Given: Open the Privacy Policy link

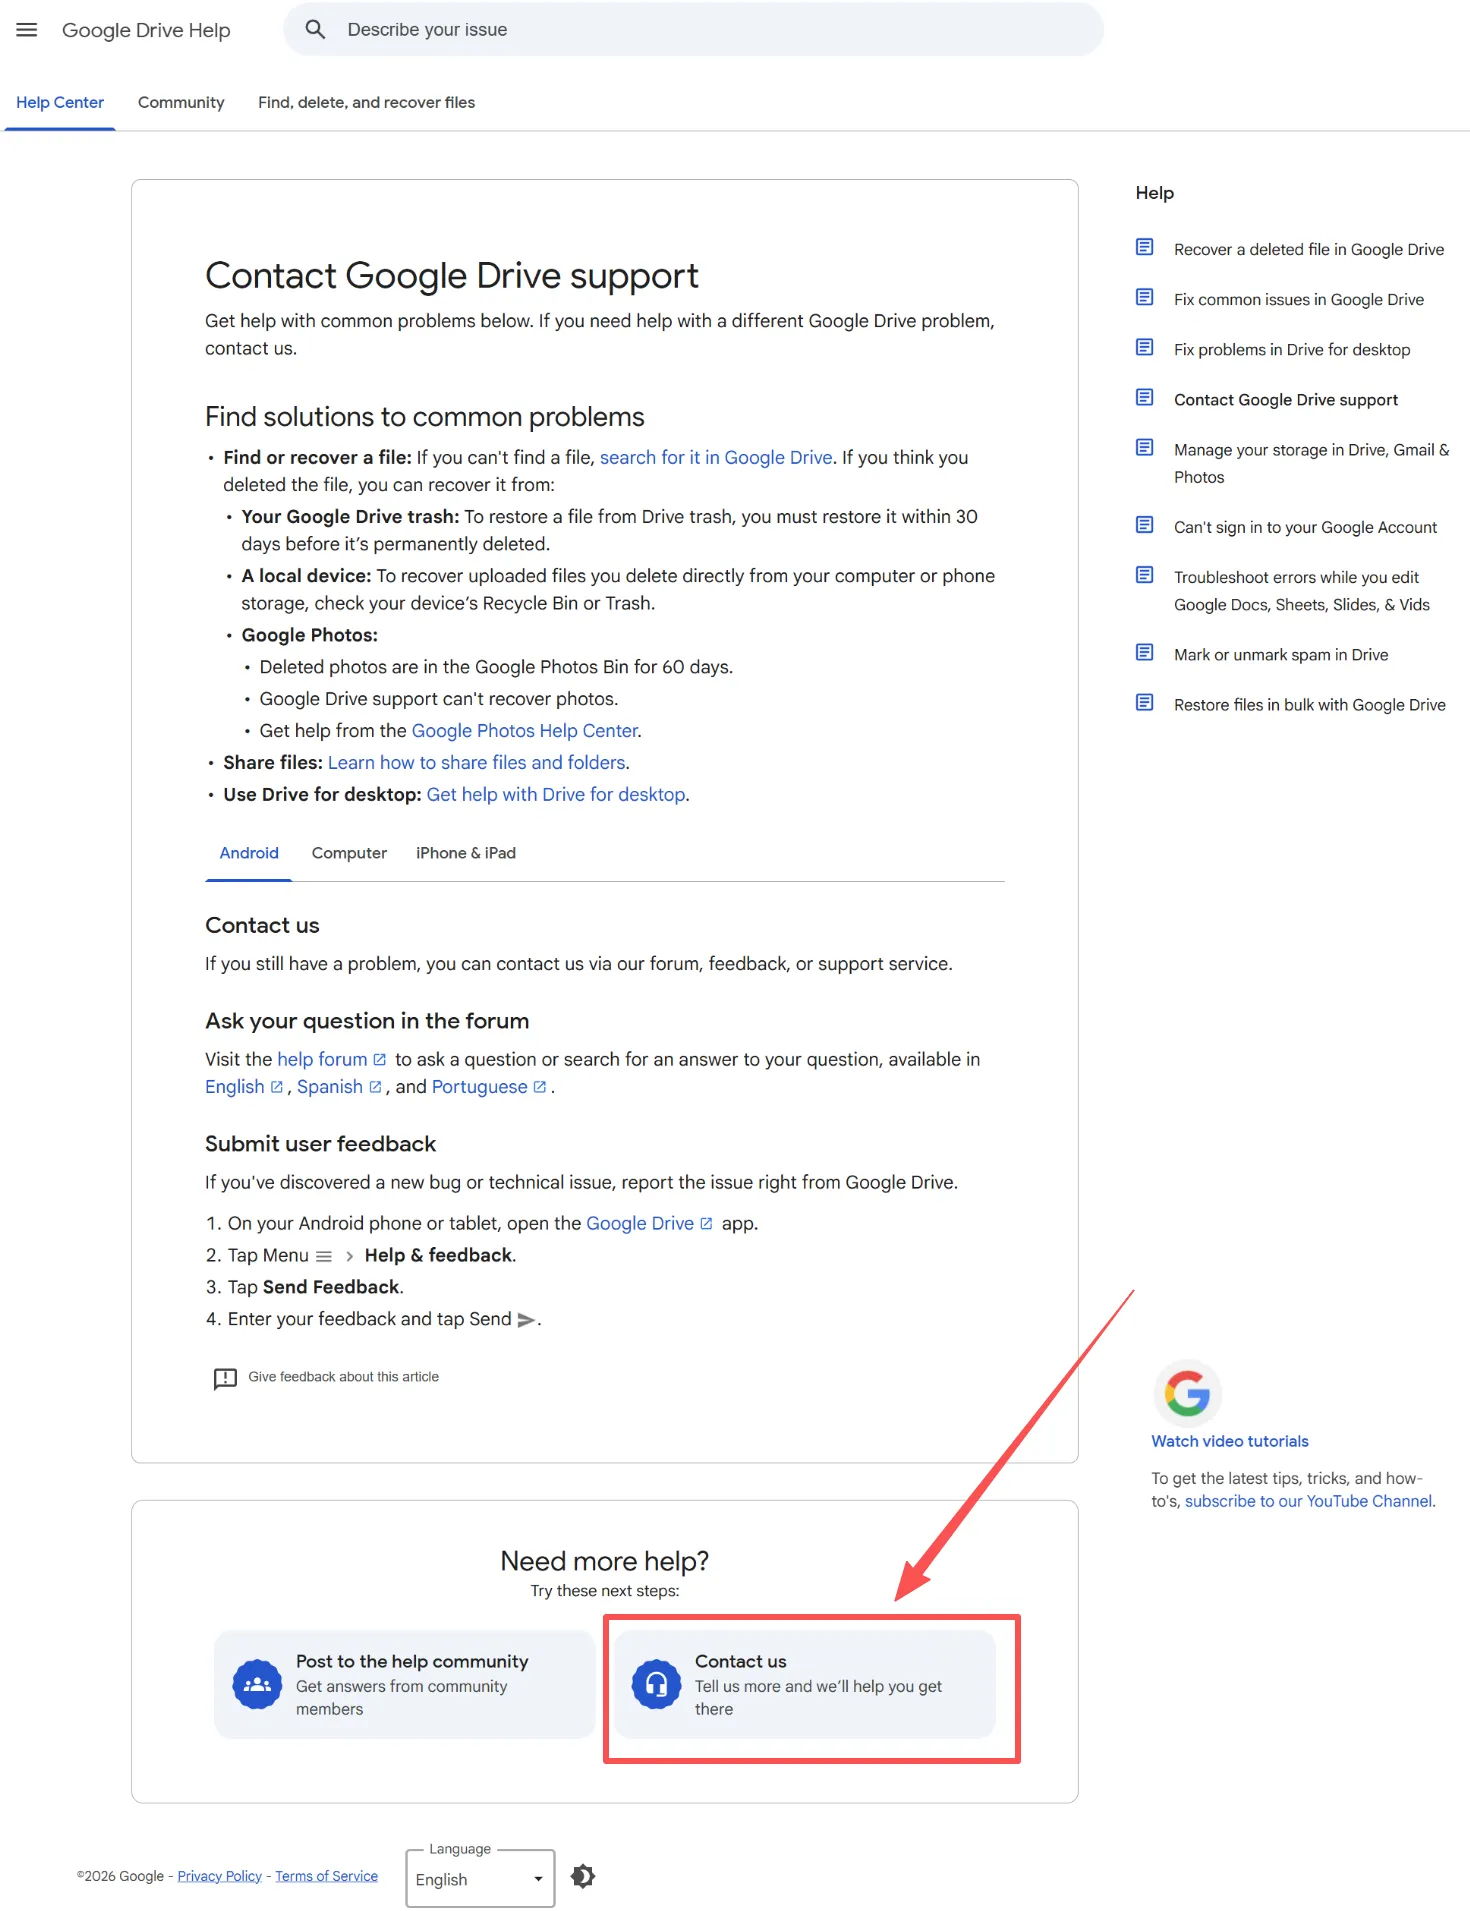Looking at the screenshot, I should (219, 1876).
